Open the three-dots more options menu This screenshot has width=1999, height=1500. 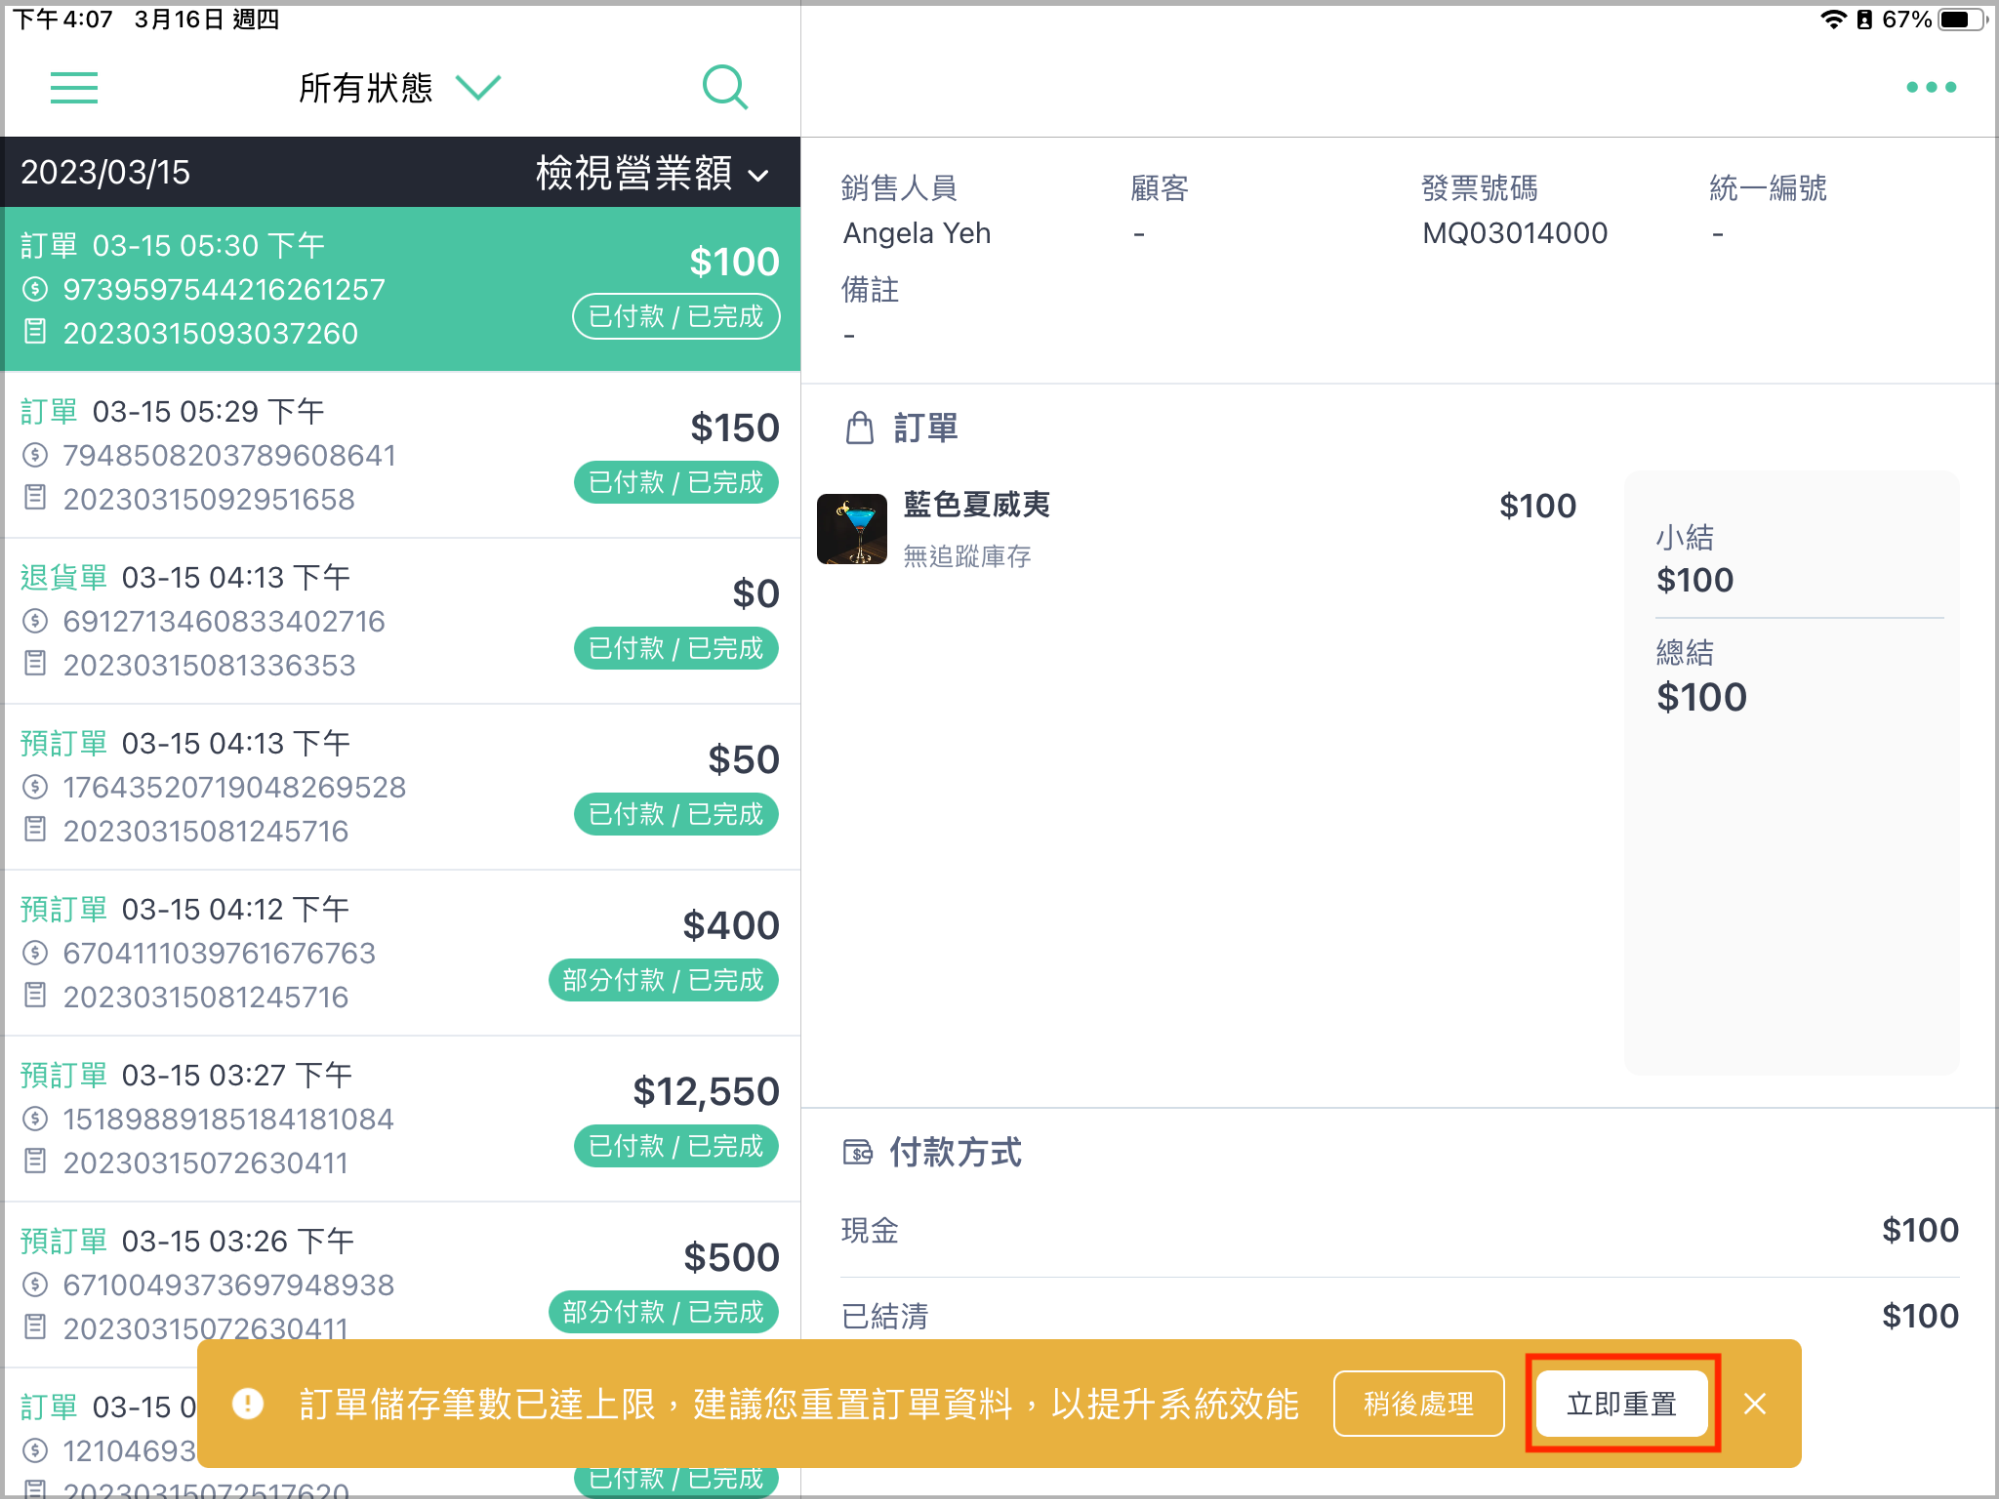point(1930,88)
